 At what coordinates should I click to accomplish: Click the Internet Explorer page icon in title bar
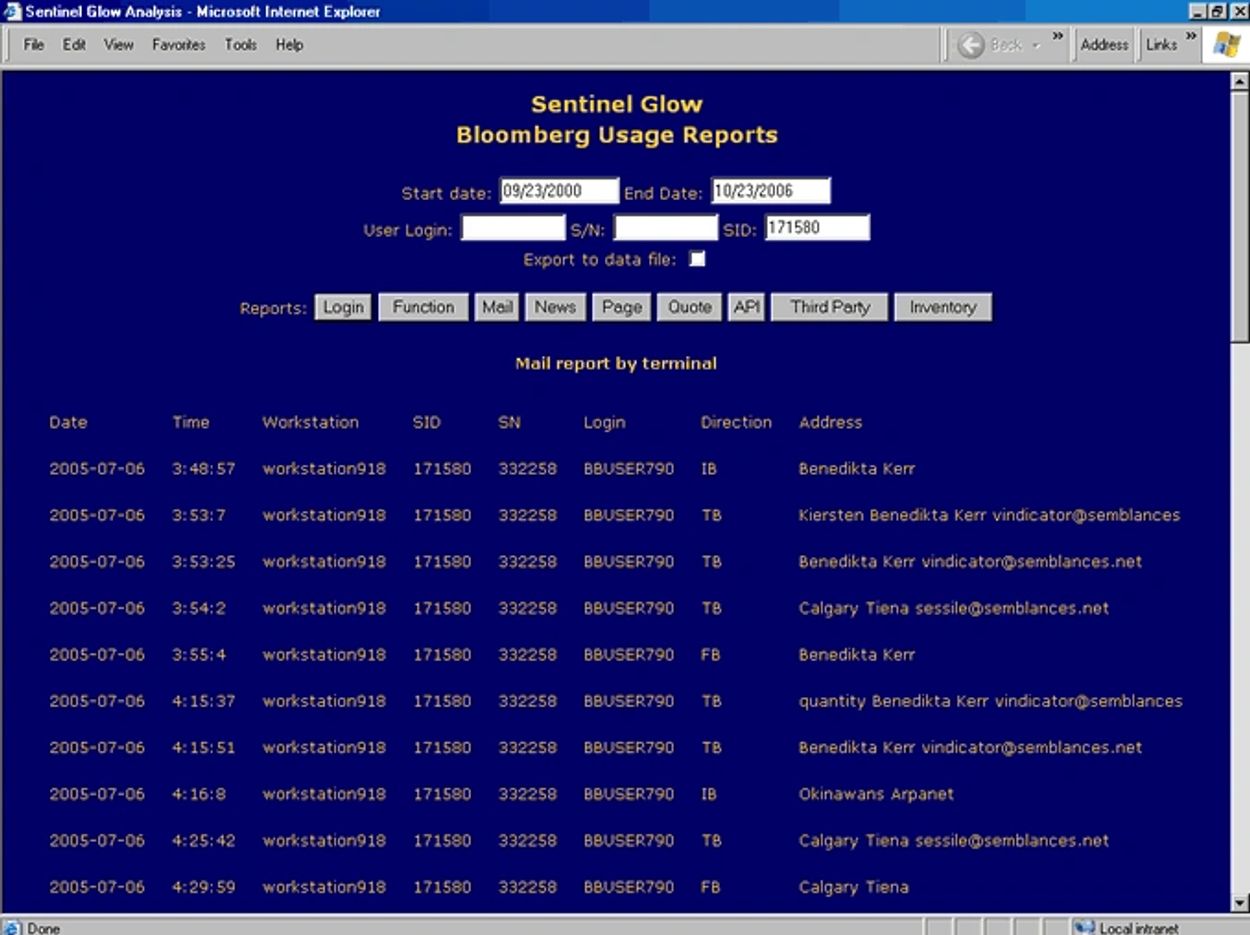12,12
